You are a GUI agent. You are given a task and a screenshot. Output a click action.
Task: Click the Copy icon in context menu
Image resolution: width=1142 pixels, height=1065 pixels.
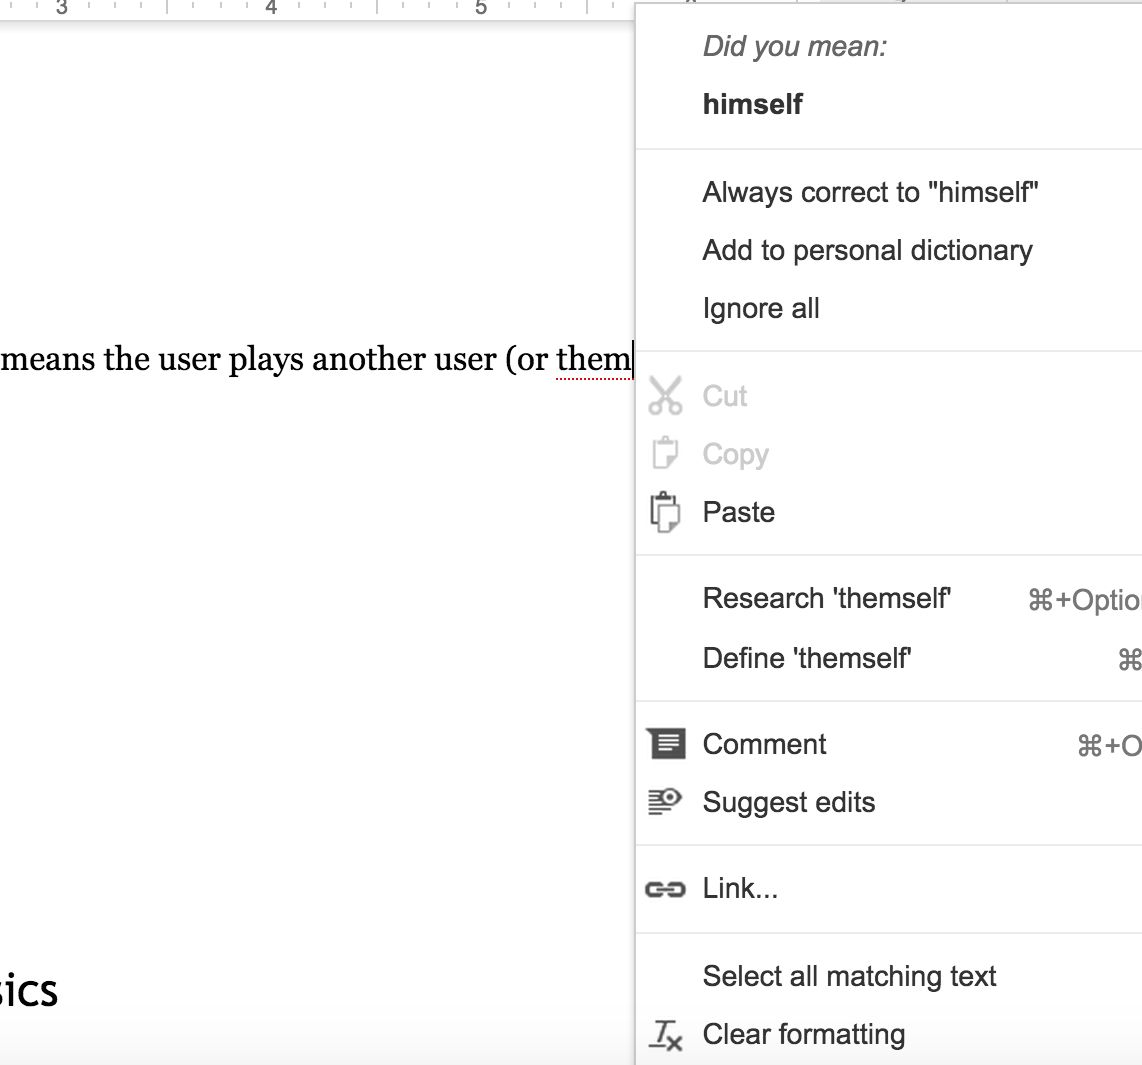(x=665, y=454)
